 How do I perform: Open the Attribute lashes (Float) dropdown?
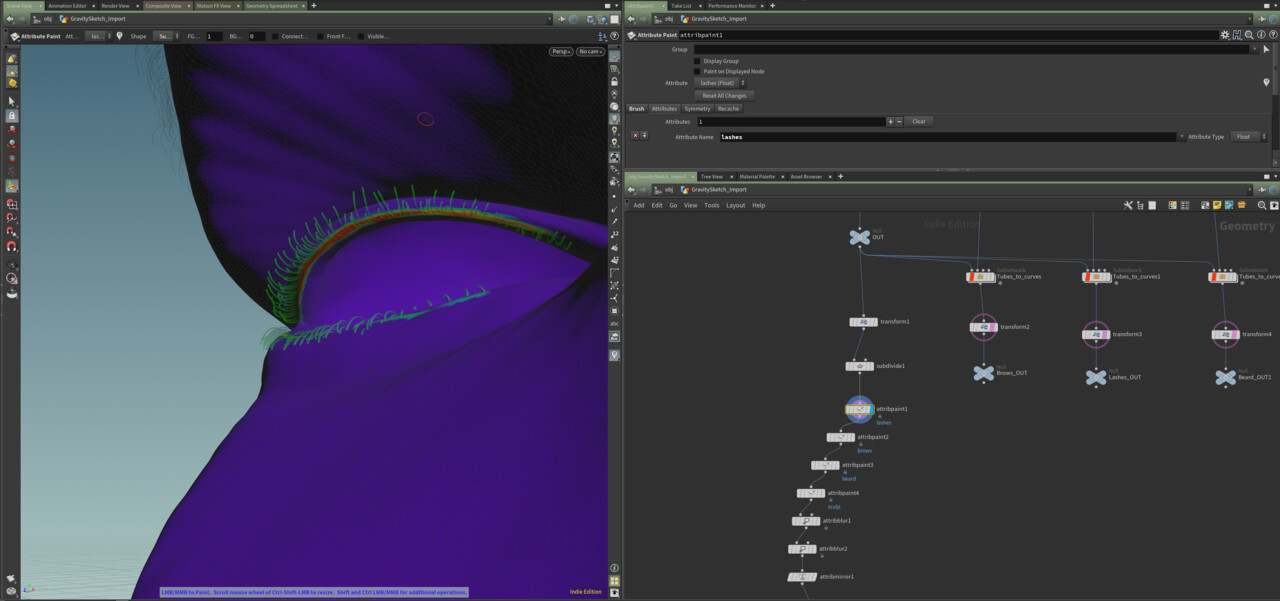click(721, 83)
